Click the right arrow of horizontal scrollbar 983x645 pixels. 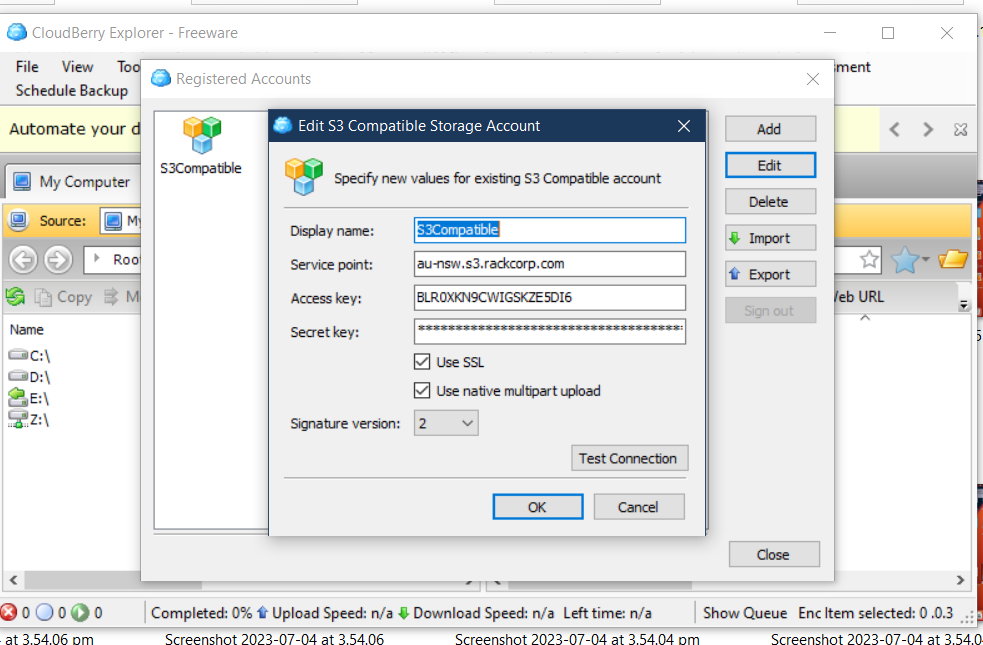[960, 580]
